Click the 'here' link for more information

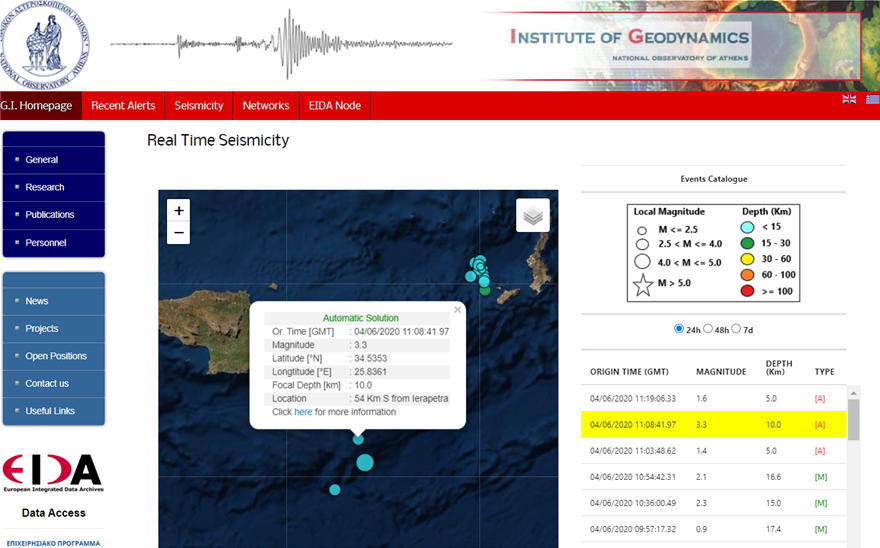[303, 412]
